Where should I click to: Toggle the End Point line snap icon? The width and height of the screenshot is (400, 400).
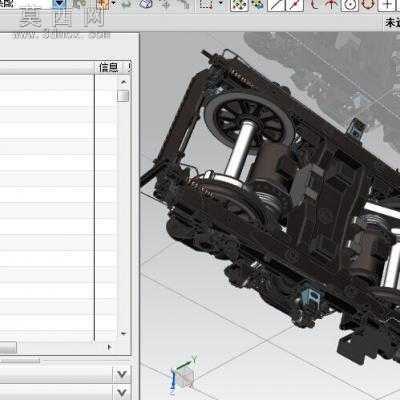coord(276,5)
